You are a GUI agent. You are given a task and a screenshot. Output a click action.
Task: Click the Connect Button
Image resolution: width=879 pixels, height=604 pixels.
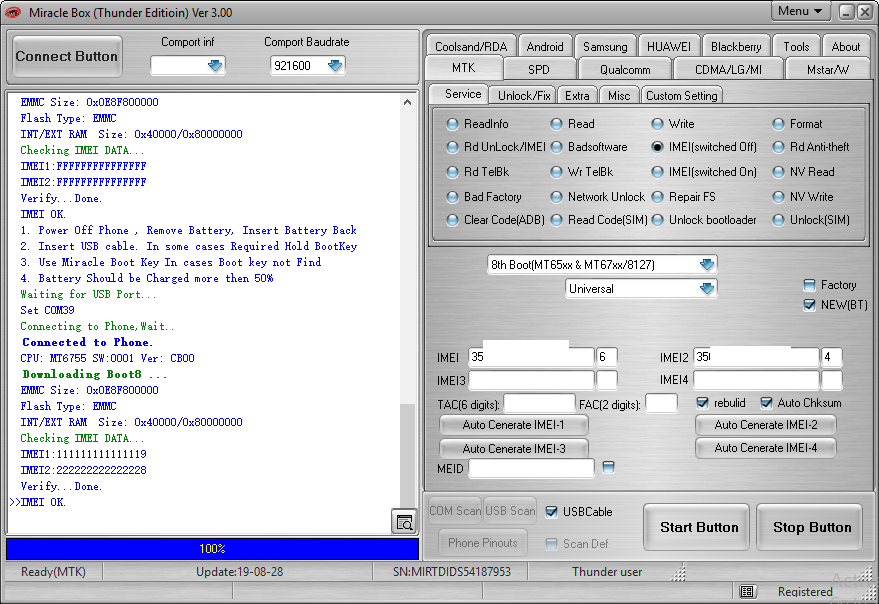click(67, 56)
